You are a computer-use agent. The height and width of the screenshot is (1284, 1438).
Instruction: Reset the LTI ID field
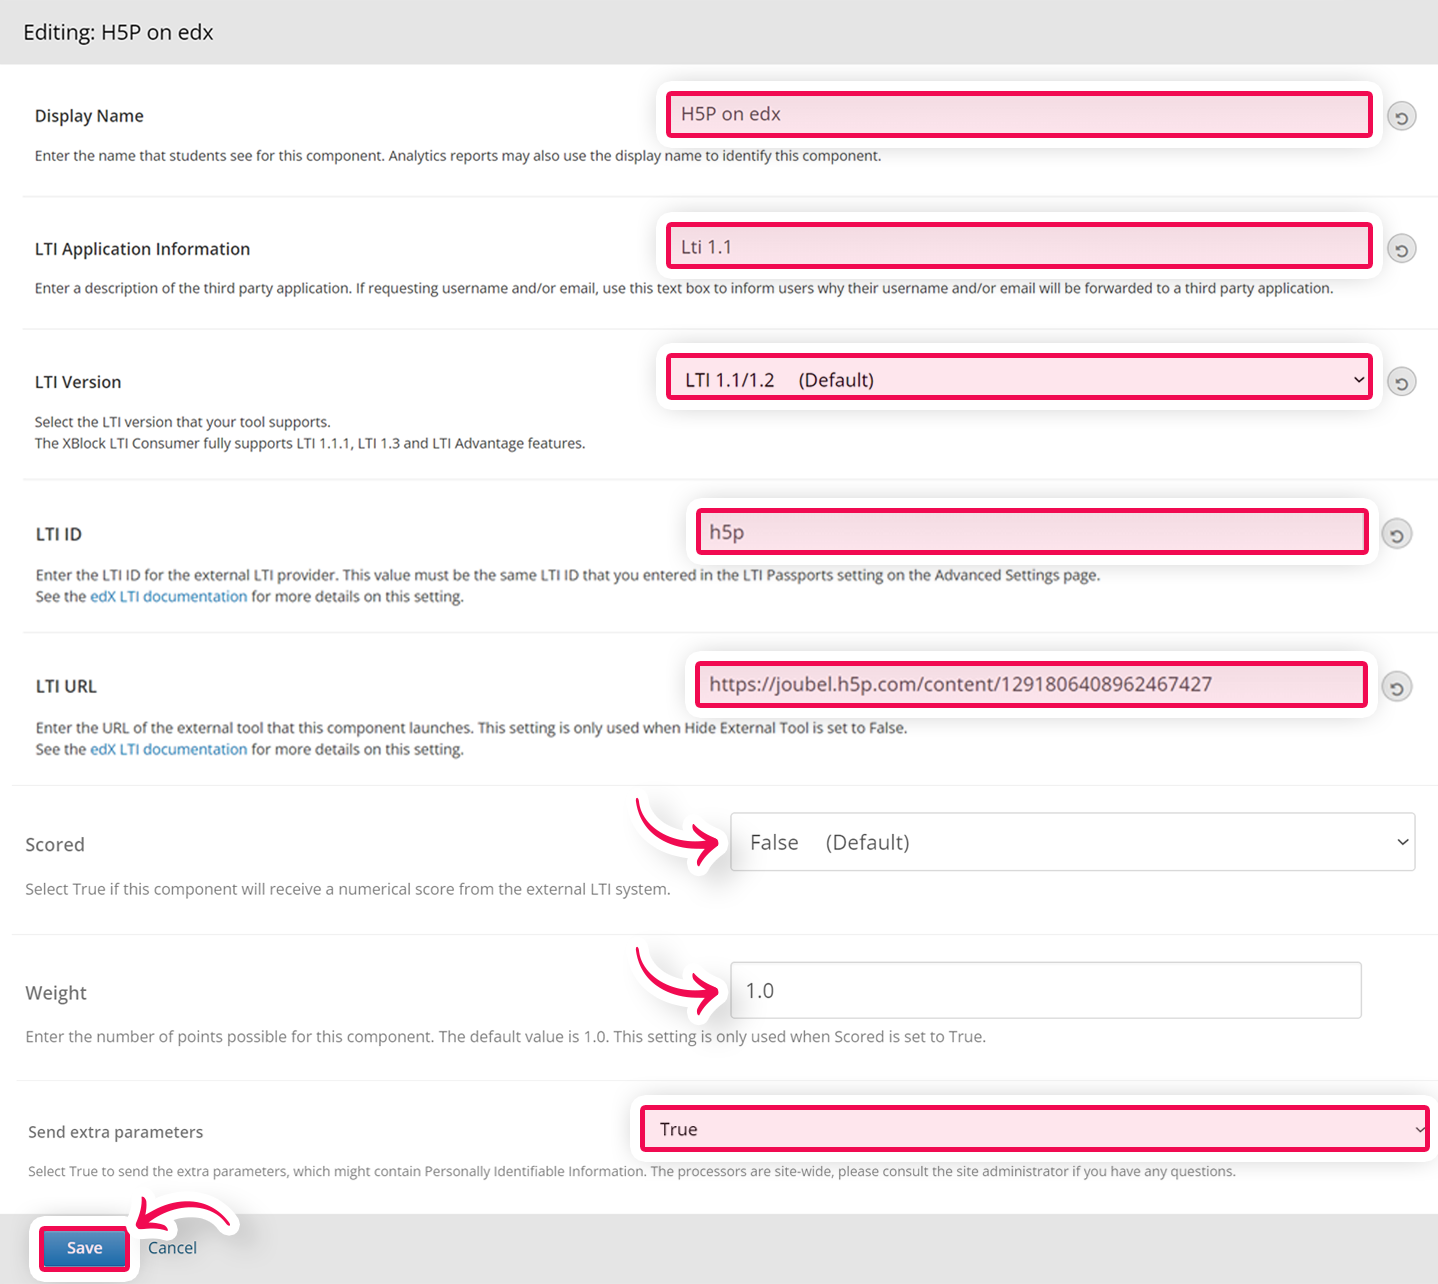1396,535
